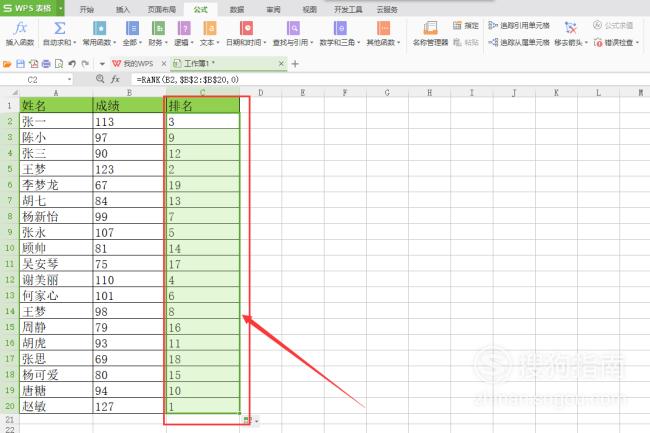Select row 21 header

(10, 420)
